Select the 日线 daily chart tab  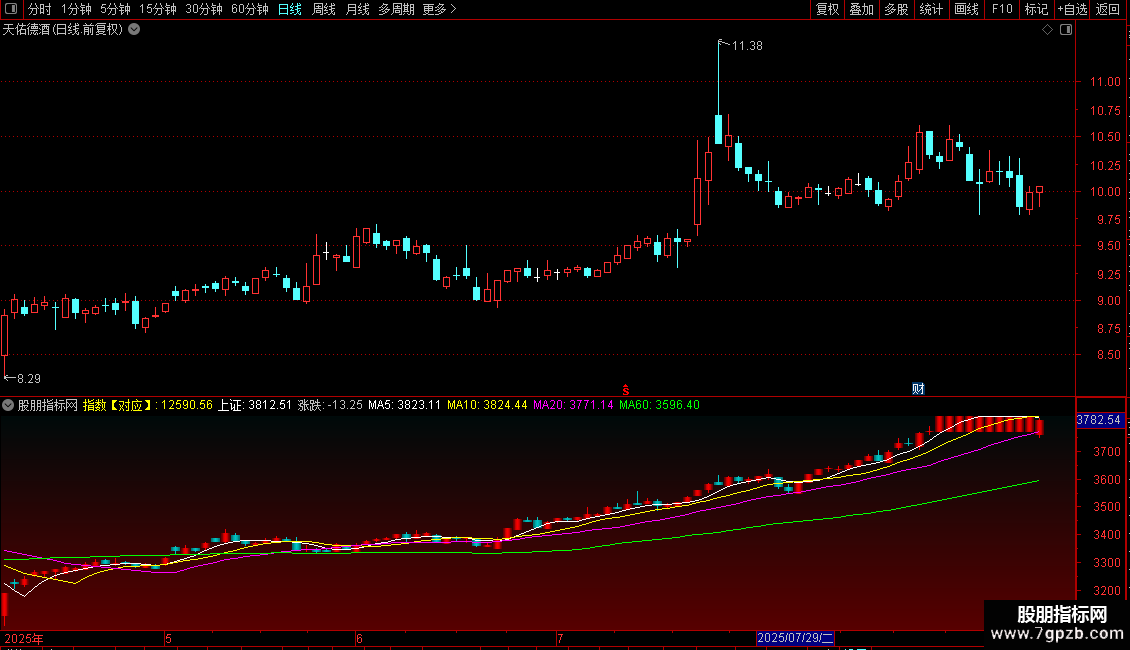point(290,9)
